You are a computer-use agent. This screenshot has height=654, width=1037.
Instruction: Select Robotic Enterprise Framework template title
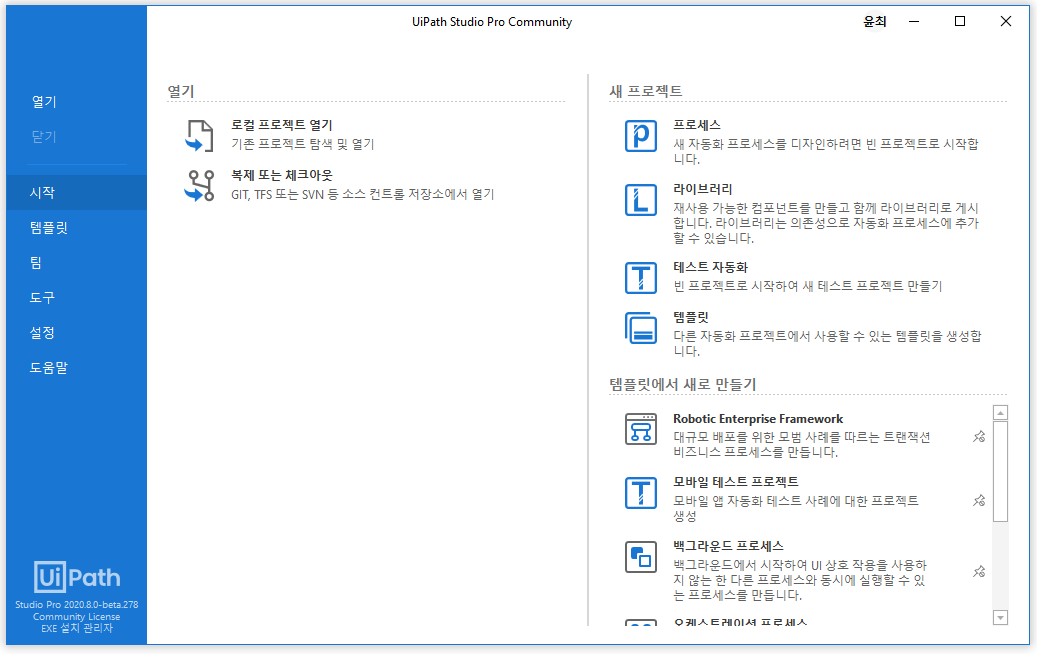point(758,419)
